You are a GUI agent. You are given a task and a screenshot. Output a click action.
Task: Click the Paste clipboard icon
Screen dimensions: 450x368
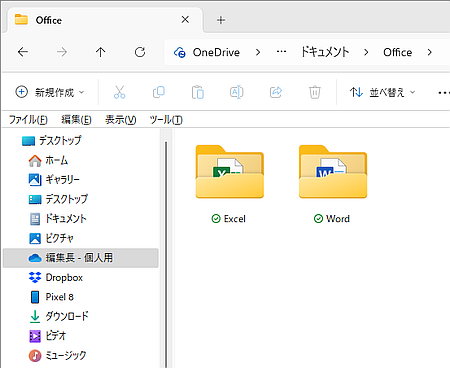[x=198, y=92]
